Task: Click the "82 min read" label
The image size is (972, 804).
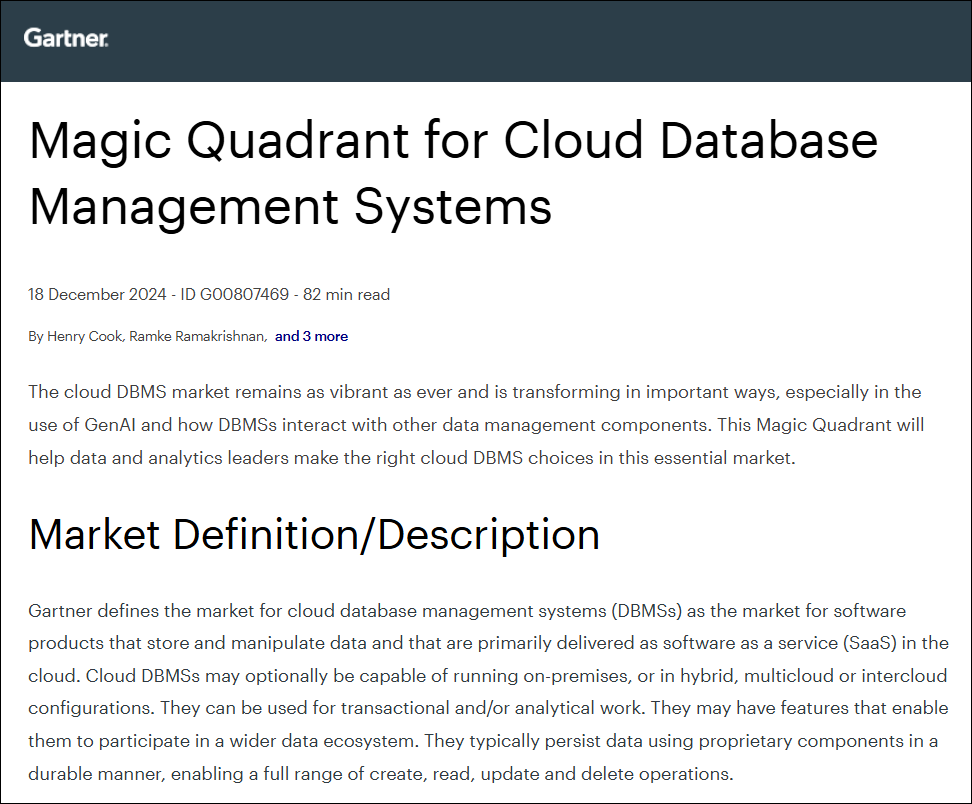Action: coord(346,295)
